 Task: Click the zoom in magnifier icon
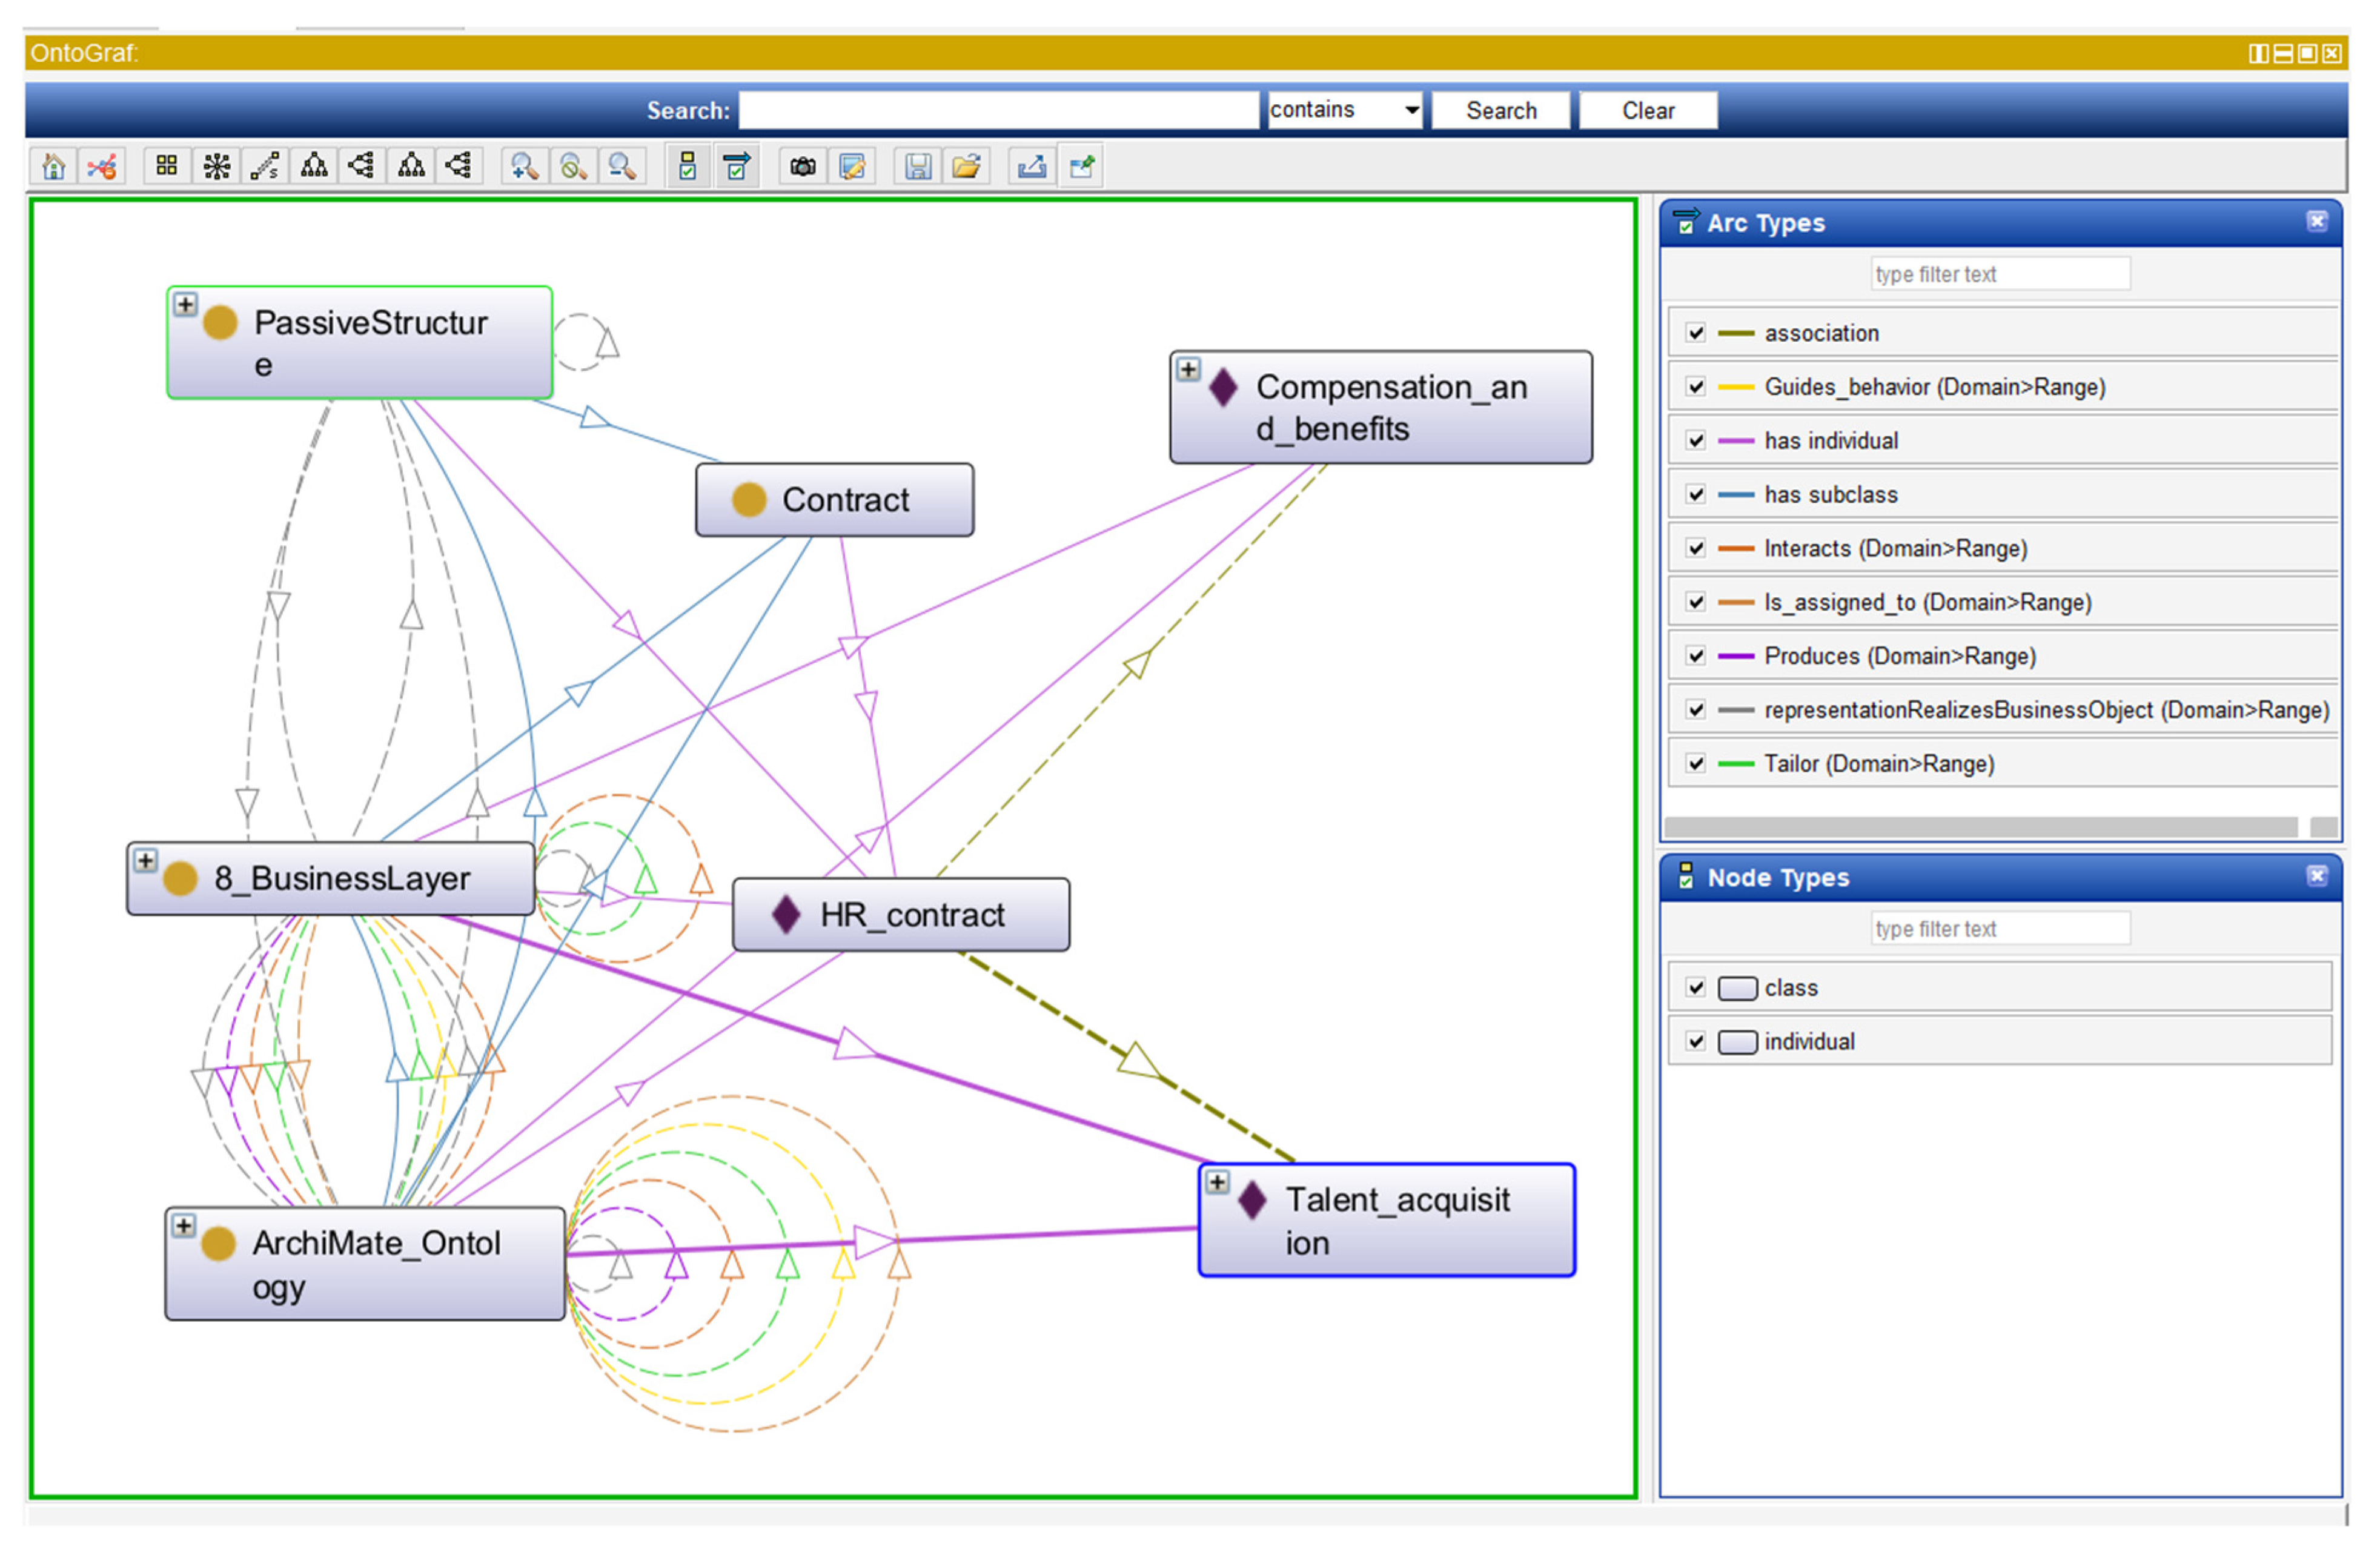pos(524,166)
